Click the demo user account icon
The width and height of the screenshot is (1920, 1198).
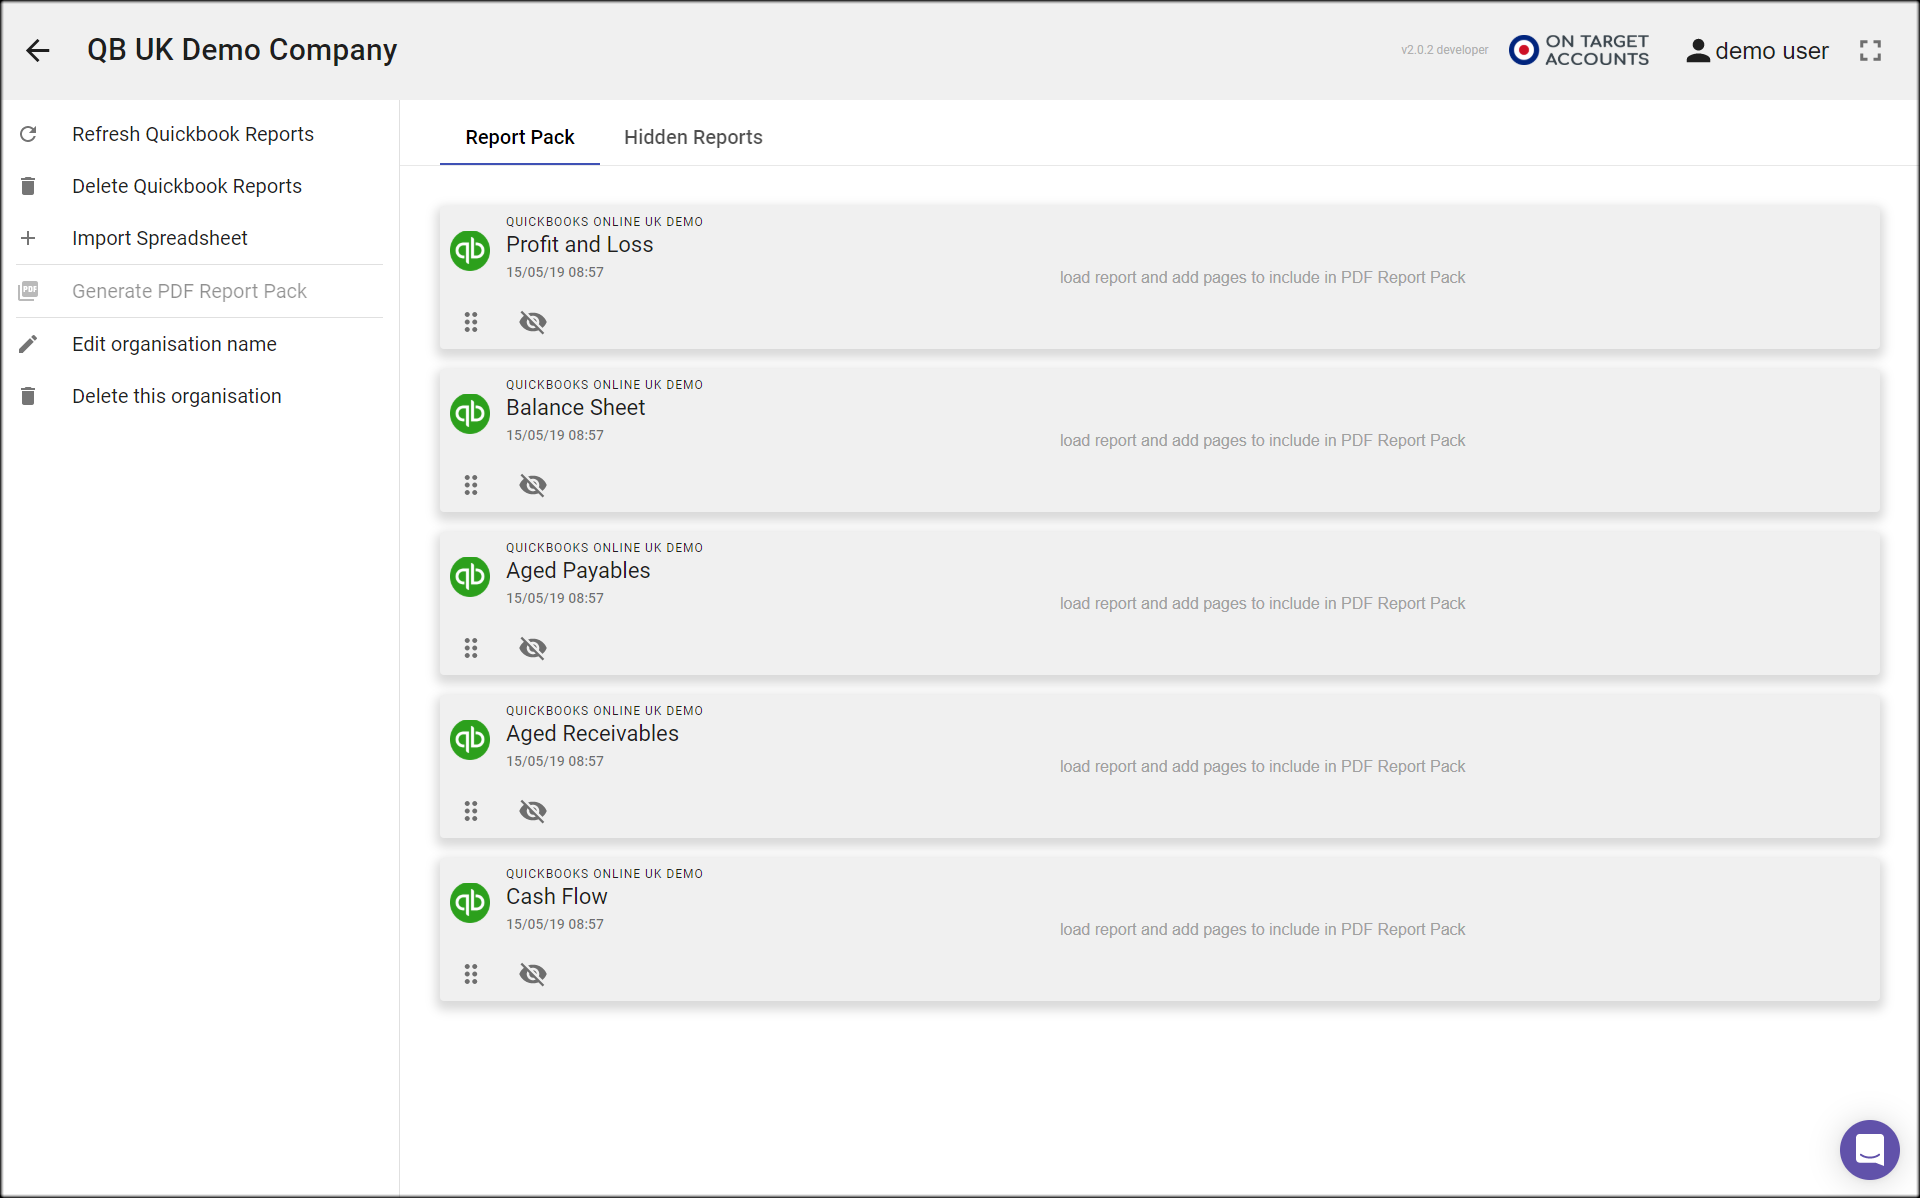1698,51
